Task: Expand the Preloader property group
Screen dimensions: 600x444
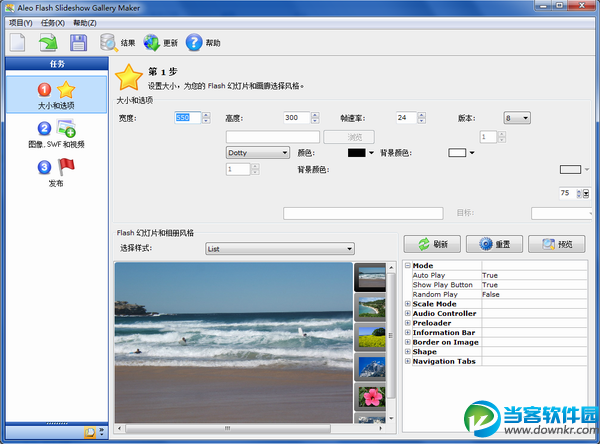Action: tap(408, 323)
